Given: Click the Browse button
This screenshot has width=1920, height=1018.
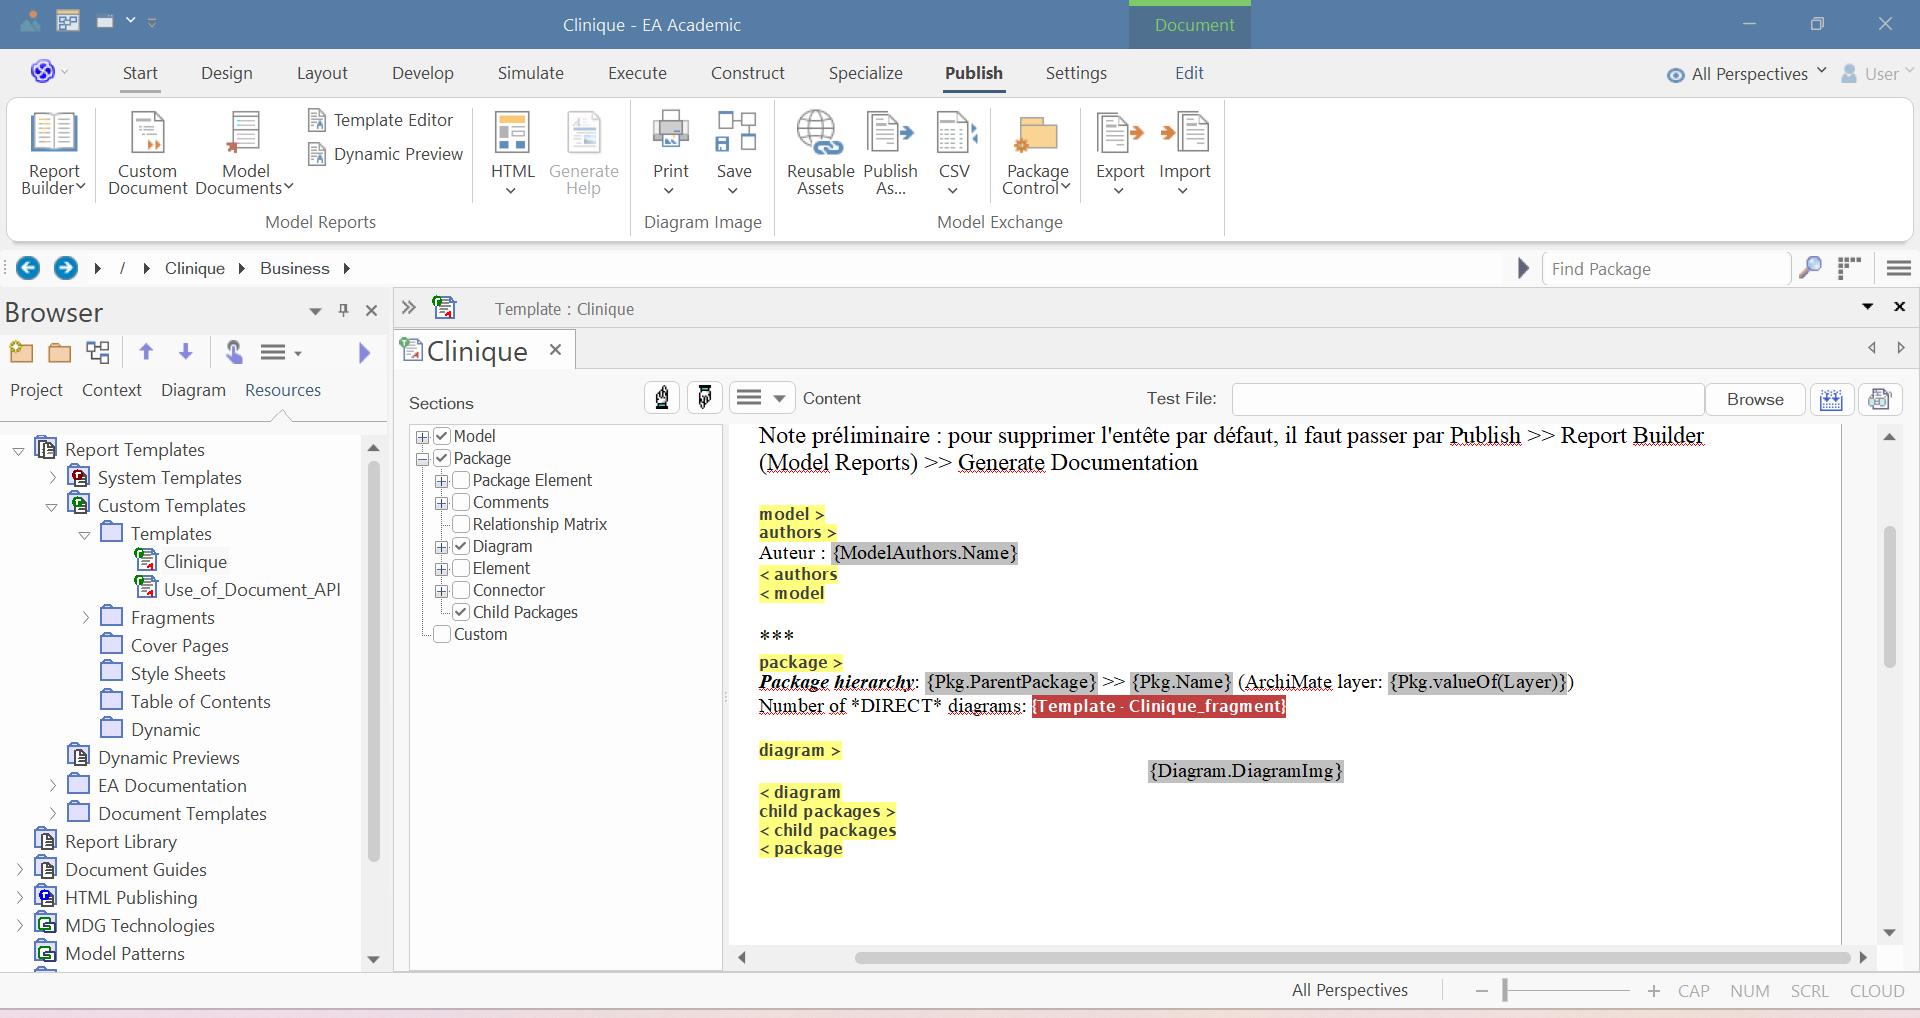Looking at the screenshot, I should pos(1755,399).
